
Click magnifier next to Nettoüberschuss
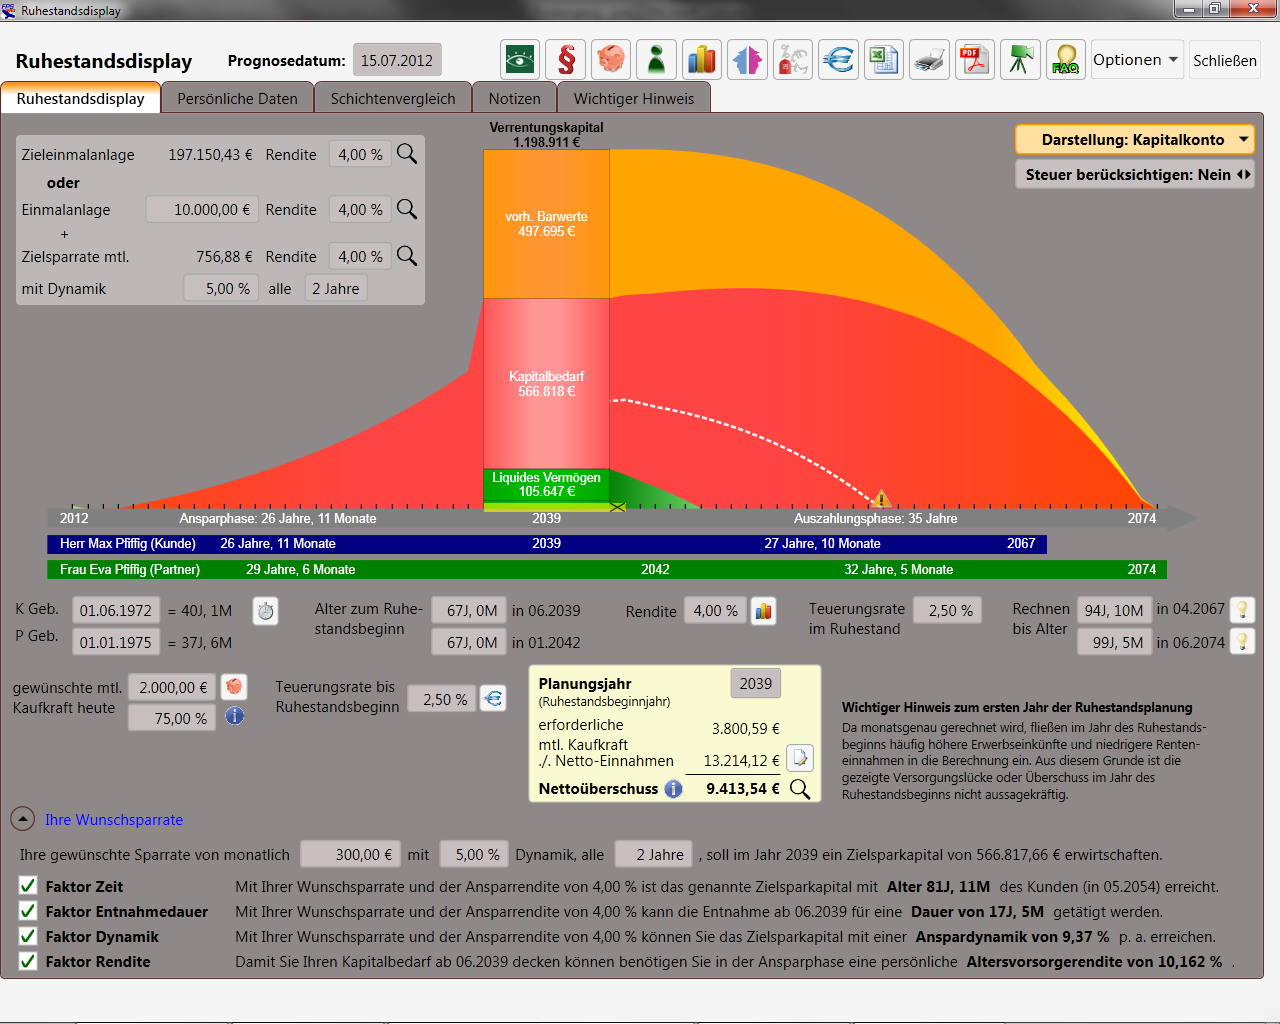[800, 789]
